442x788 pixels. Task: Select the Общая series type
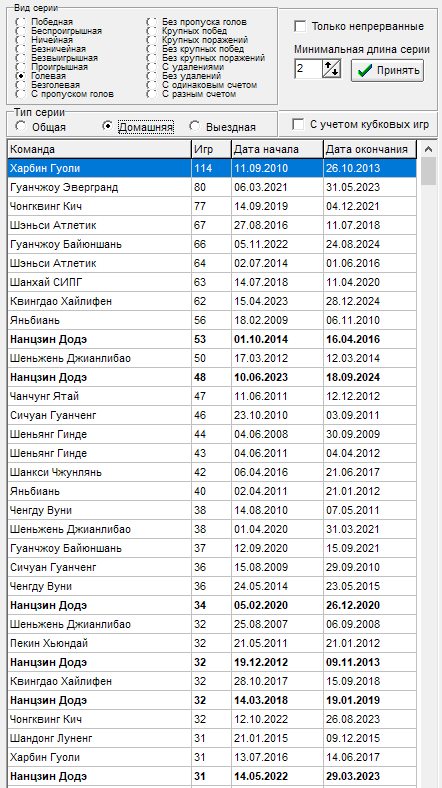pyautogui.click(x=21, y=126)
